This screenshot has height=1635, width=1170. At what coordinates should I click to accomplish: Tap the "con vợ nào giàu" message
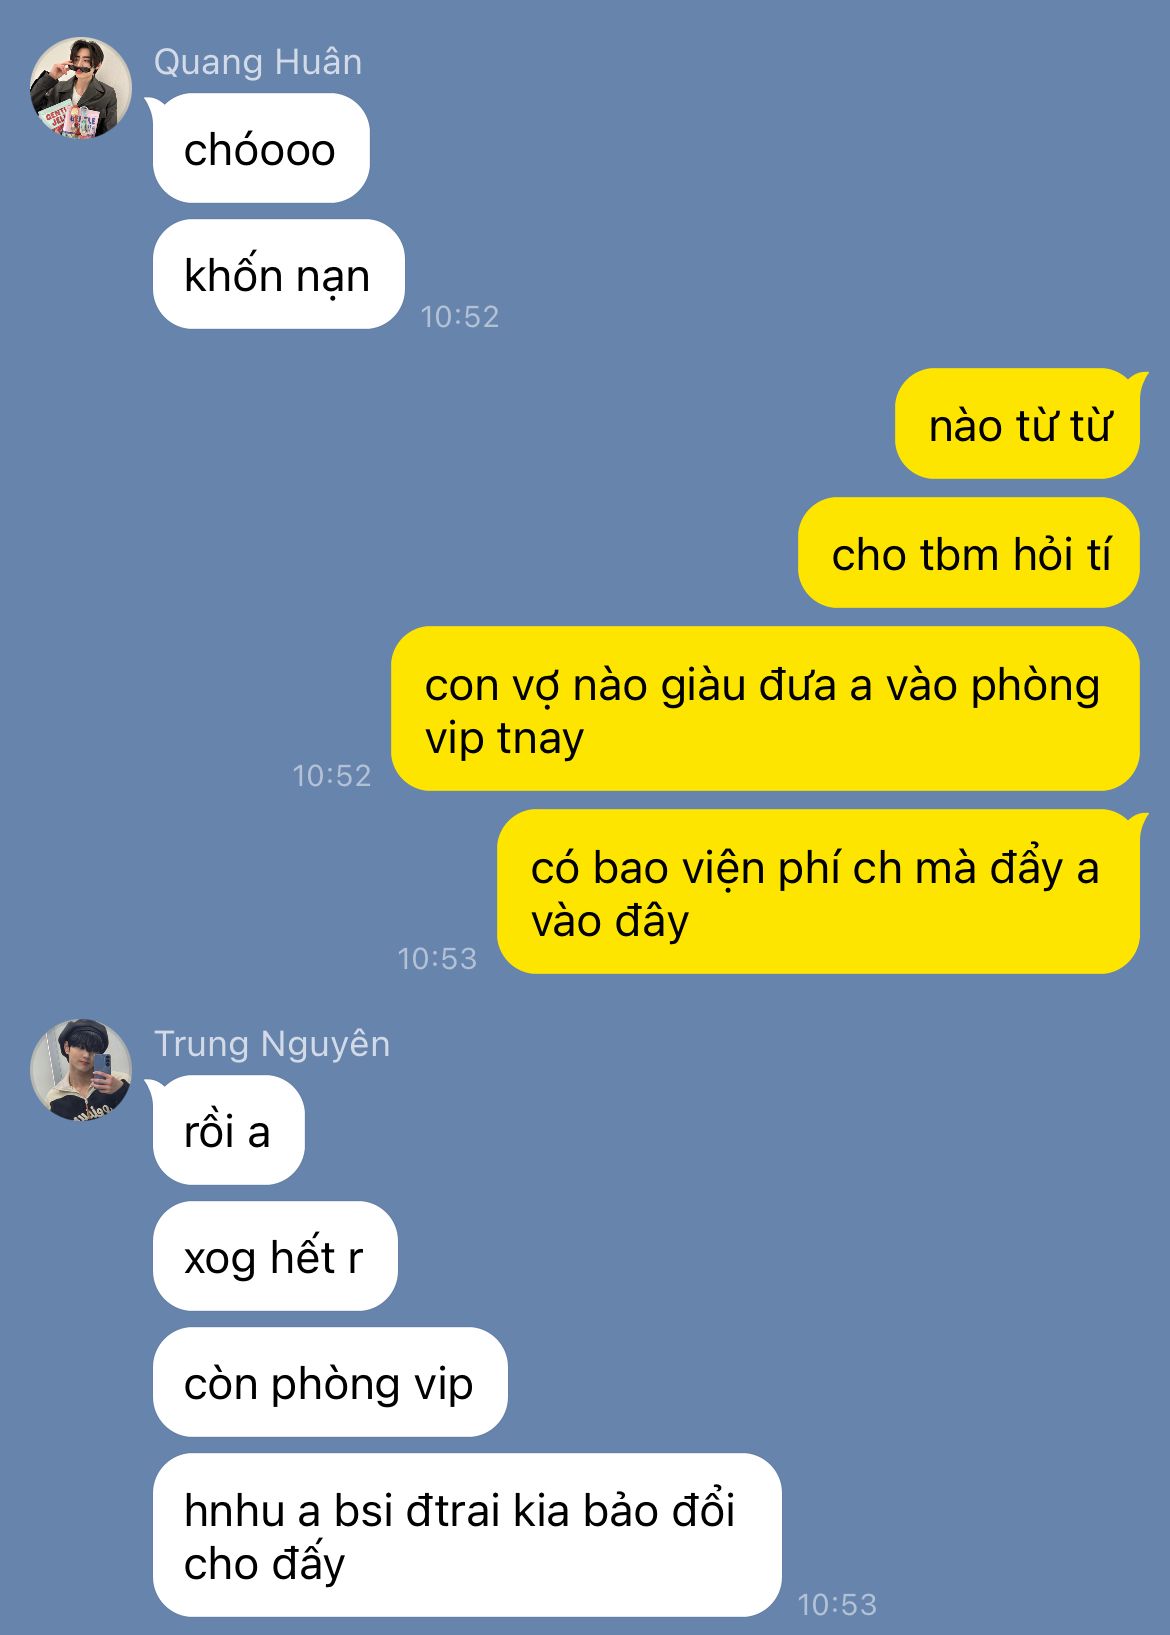pos(765,709)
